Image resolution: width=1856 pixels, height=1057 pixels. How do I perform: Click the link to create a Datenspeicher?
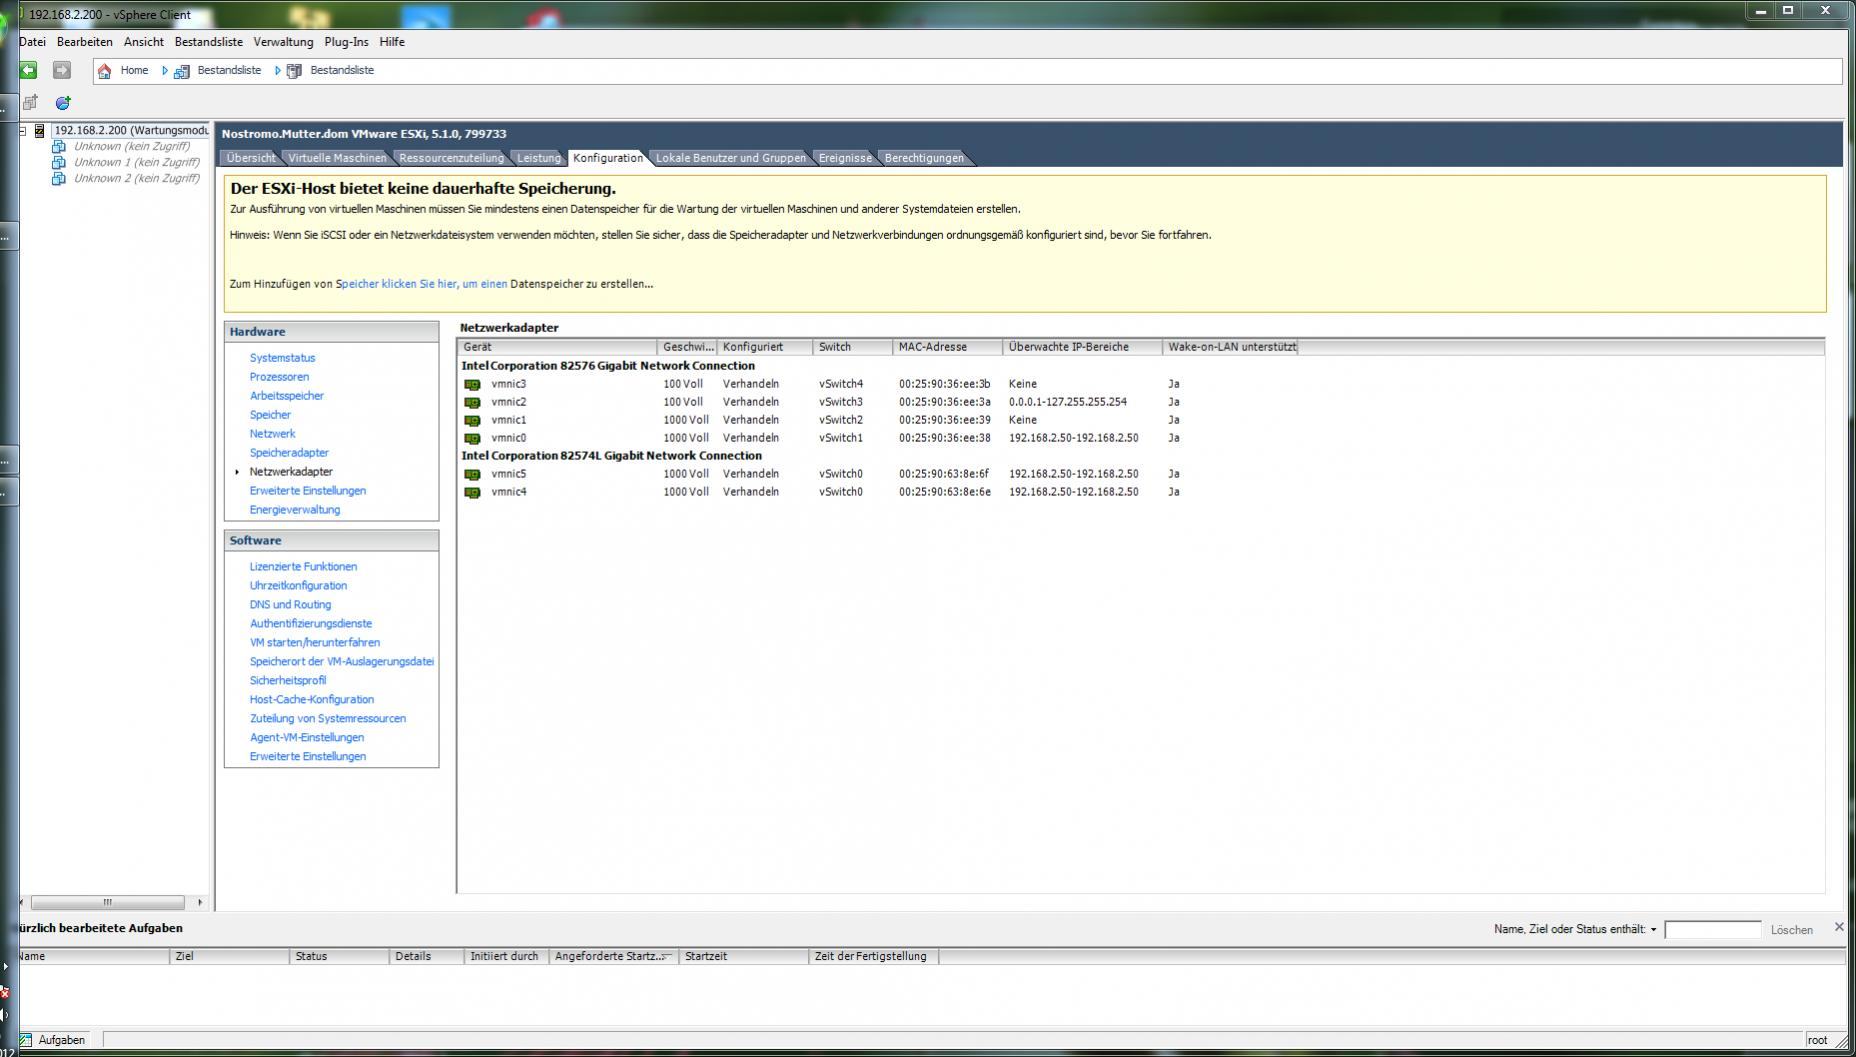click(424, 284)
